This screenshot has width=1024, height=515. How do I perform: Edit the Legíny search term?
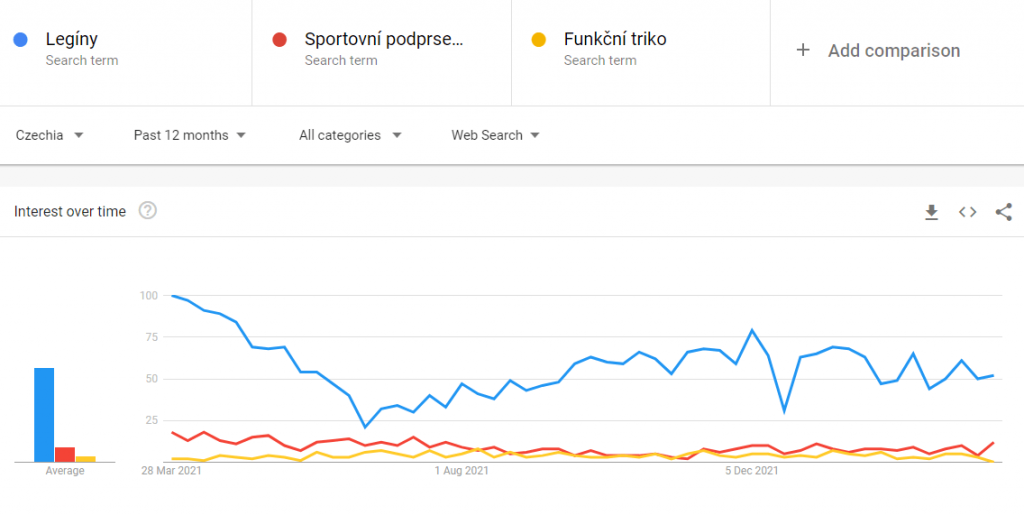point(72,40)
